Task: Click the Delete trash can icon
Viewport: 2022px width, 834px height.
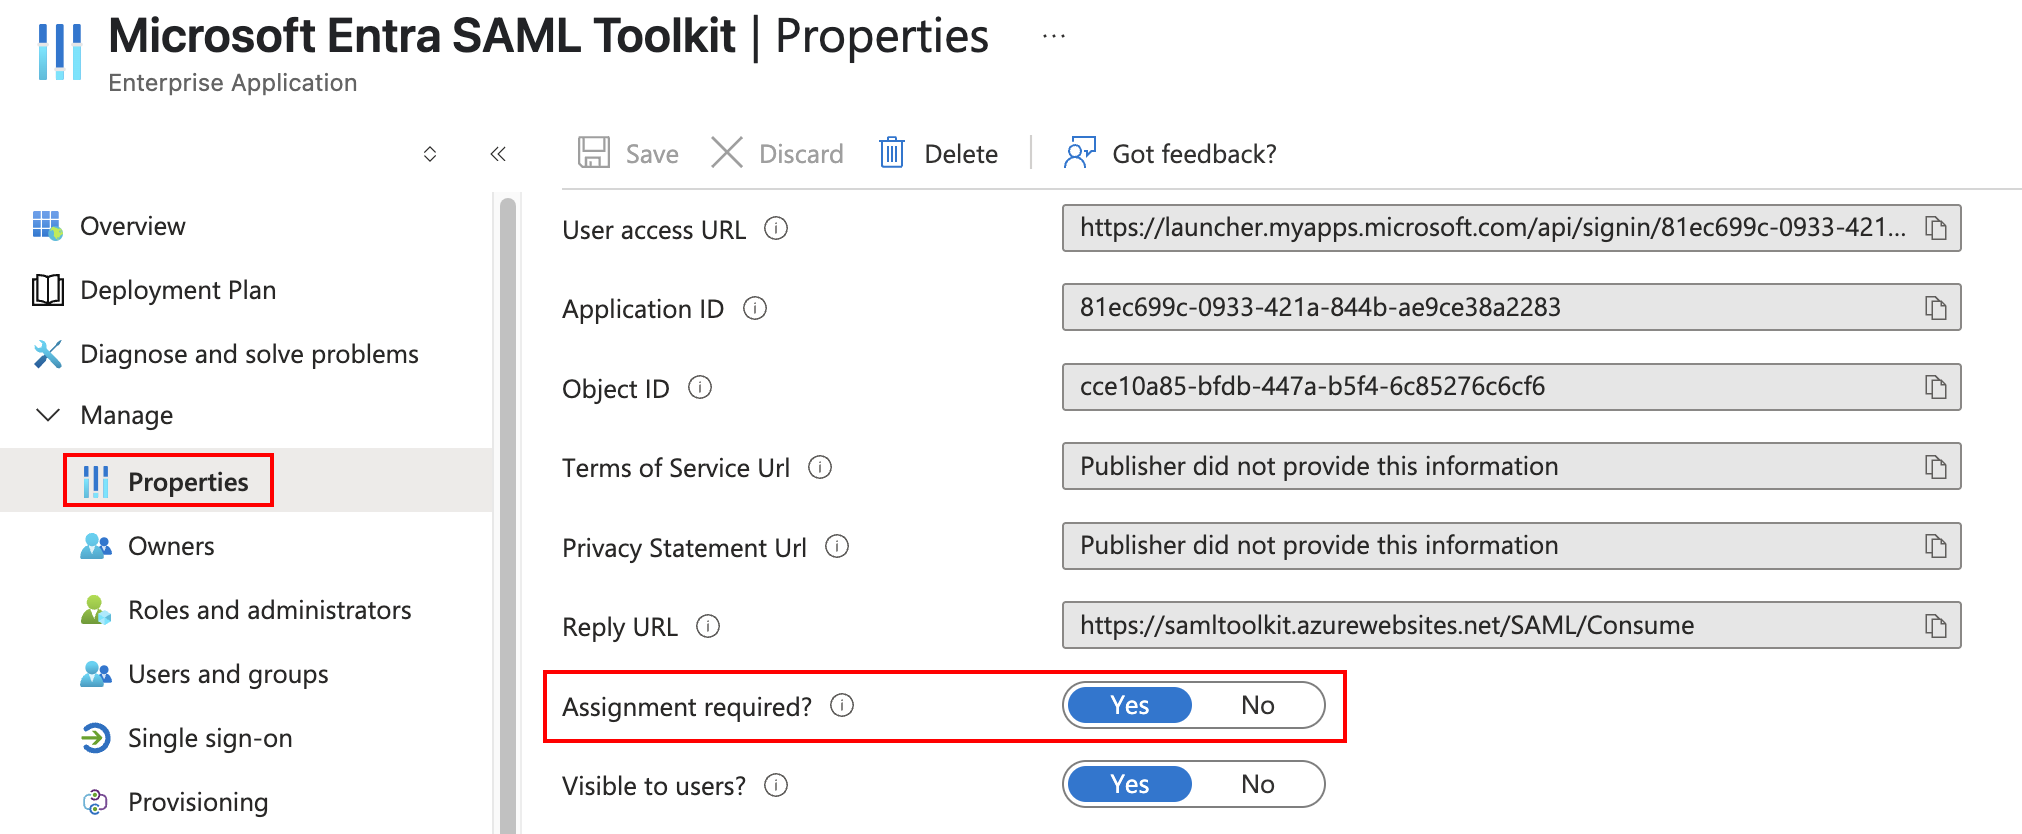Action: tap(892, 153)
